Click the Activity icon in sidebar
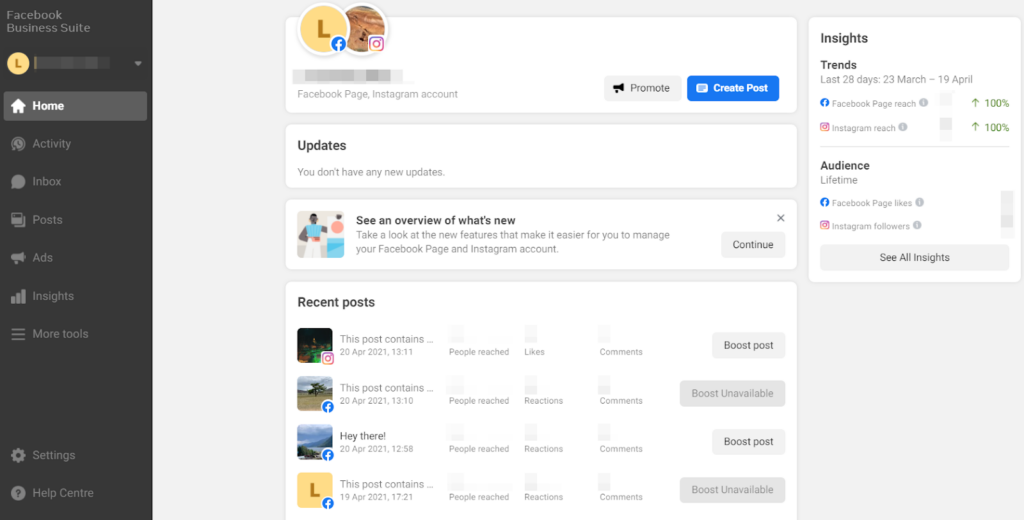 coord(18,144)
